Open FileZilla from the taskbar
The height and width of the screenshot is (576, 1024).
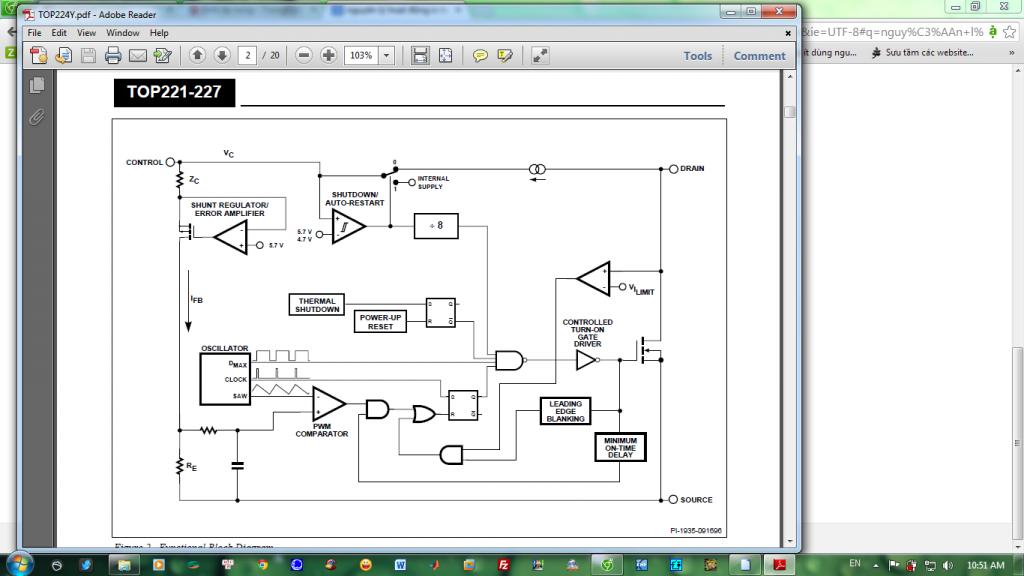pos(504,565)
